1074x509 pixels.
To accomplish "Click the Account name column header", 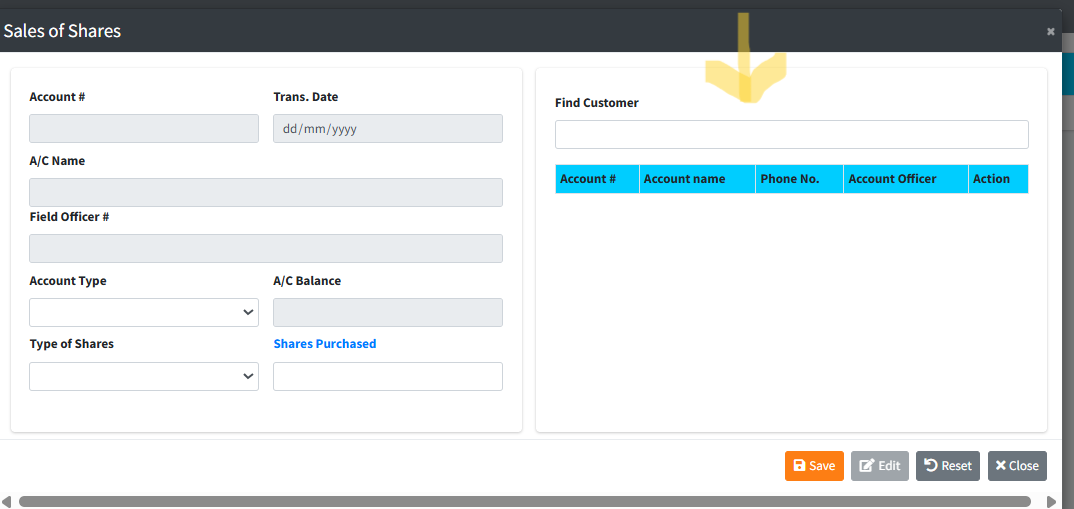I will click(697, 179).
